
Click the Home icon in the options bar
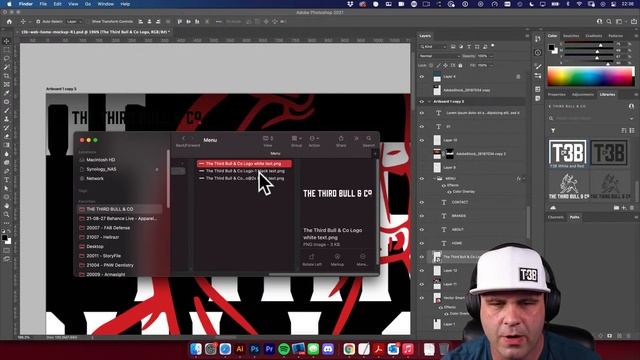9,22
